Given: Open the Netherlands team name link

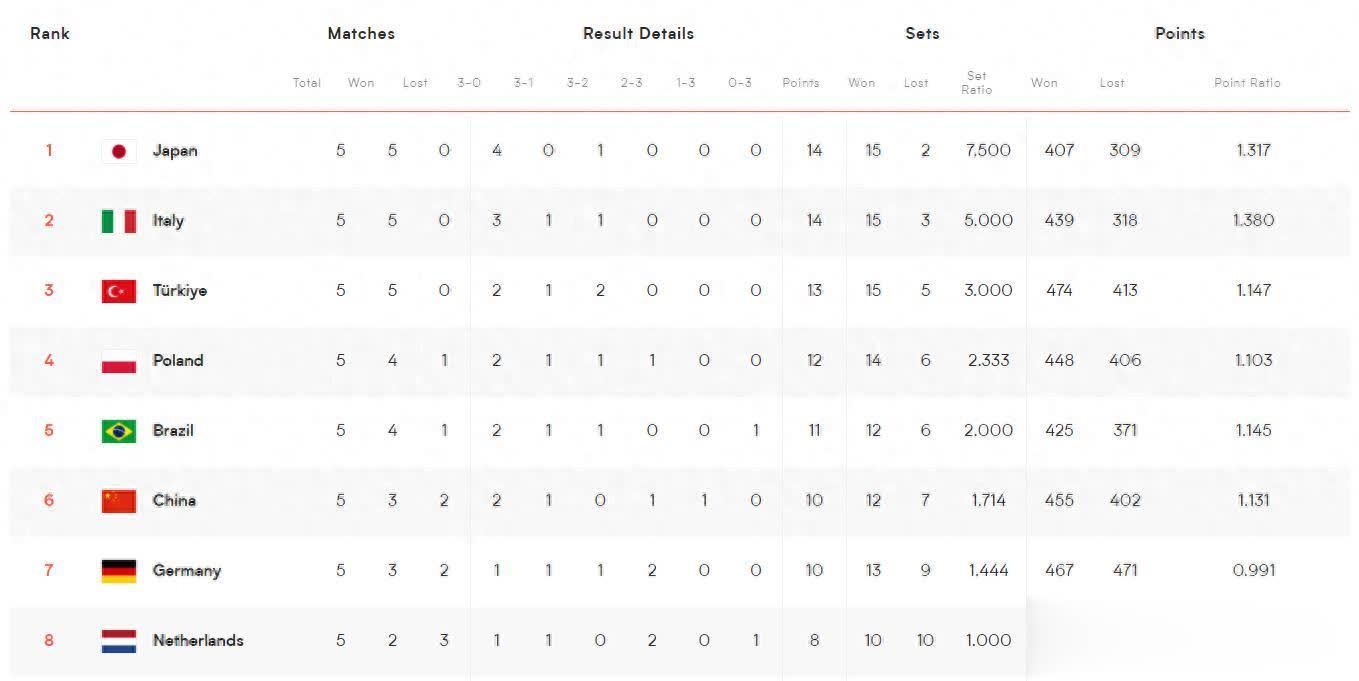Looking at the screenshot, I should [x=198, y=641].
